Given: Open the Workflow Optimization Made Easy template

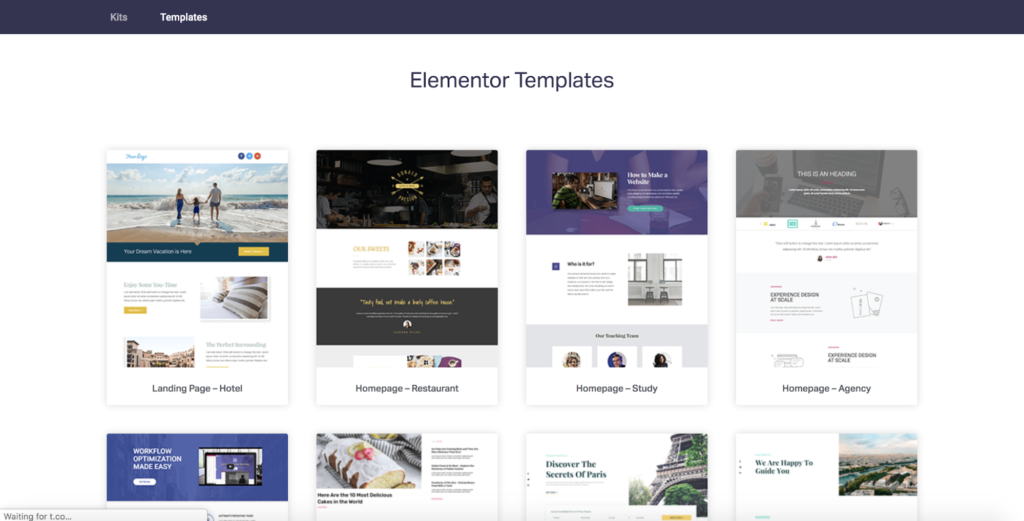Looking at the screenshot, I should (197, 477).
